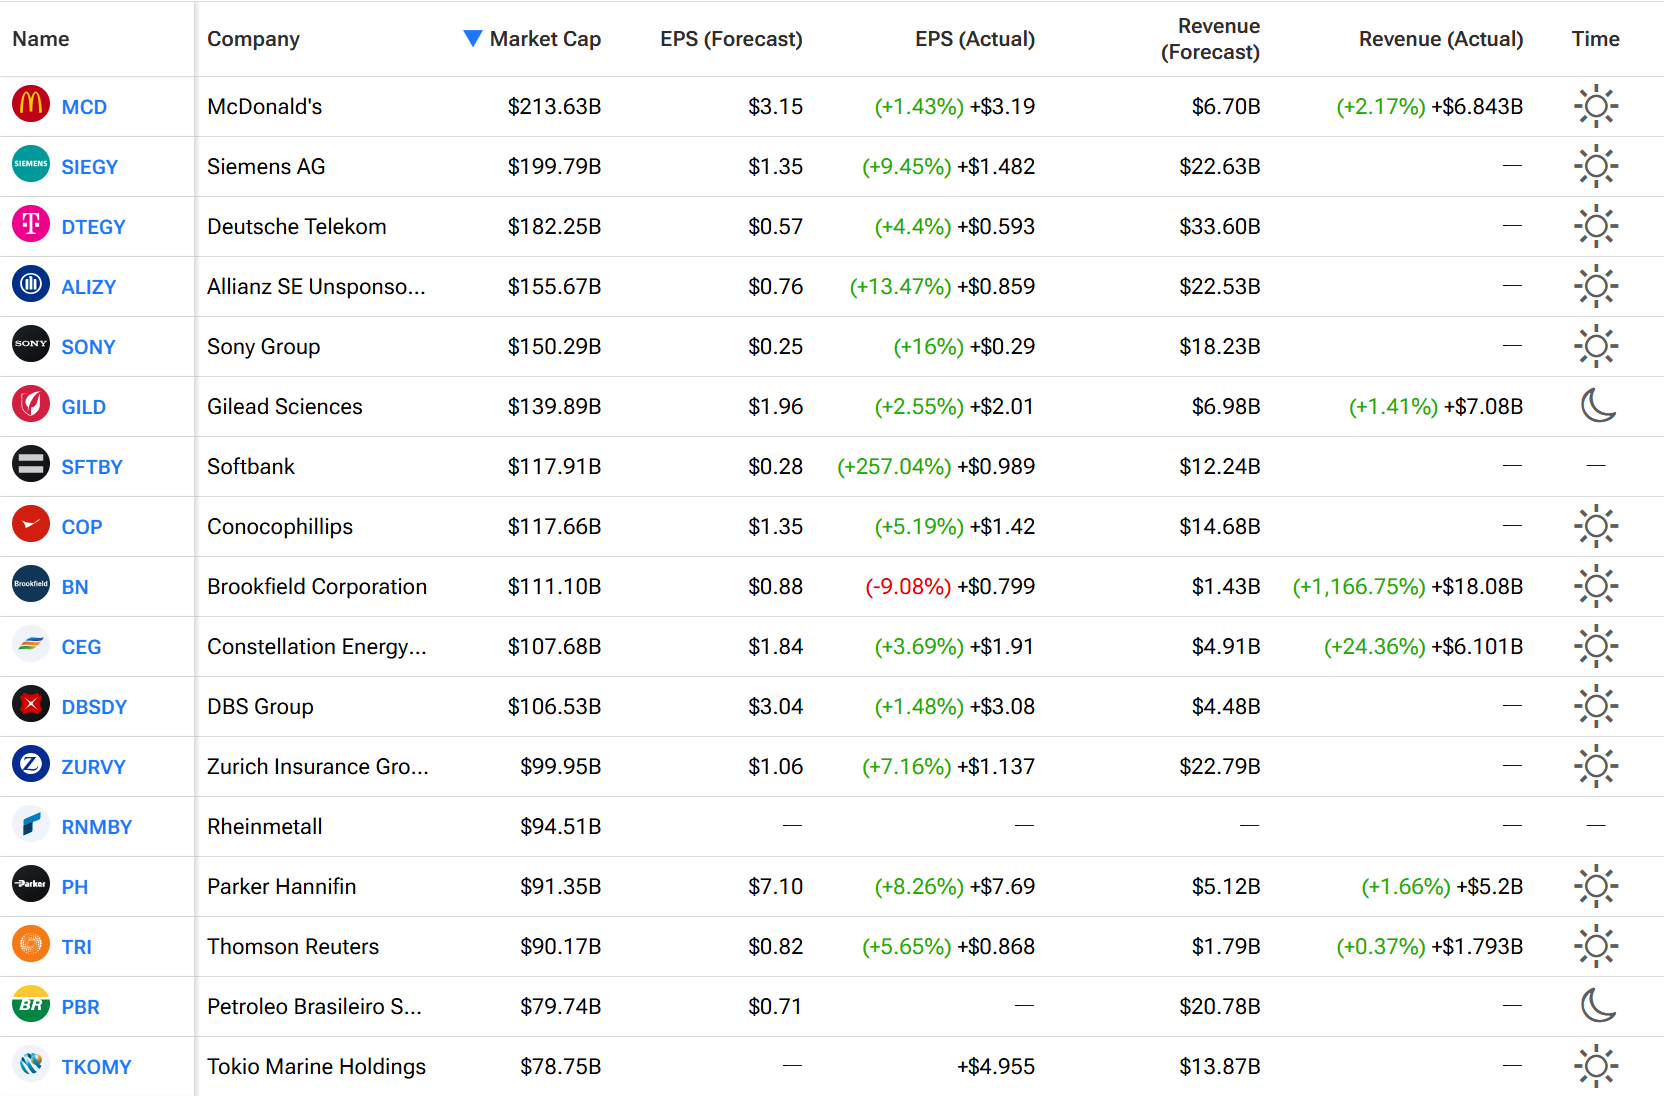Click the Thomson Reuters logo icon
1664x1096 pixels.
[x=31, y=944]
